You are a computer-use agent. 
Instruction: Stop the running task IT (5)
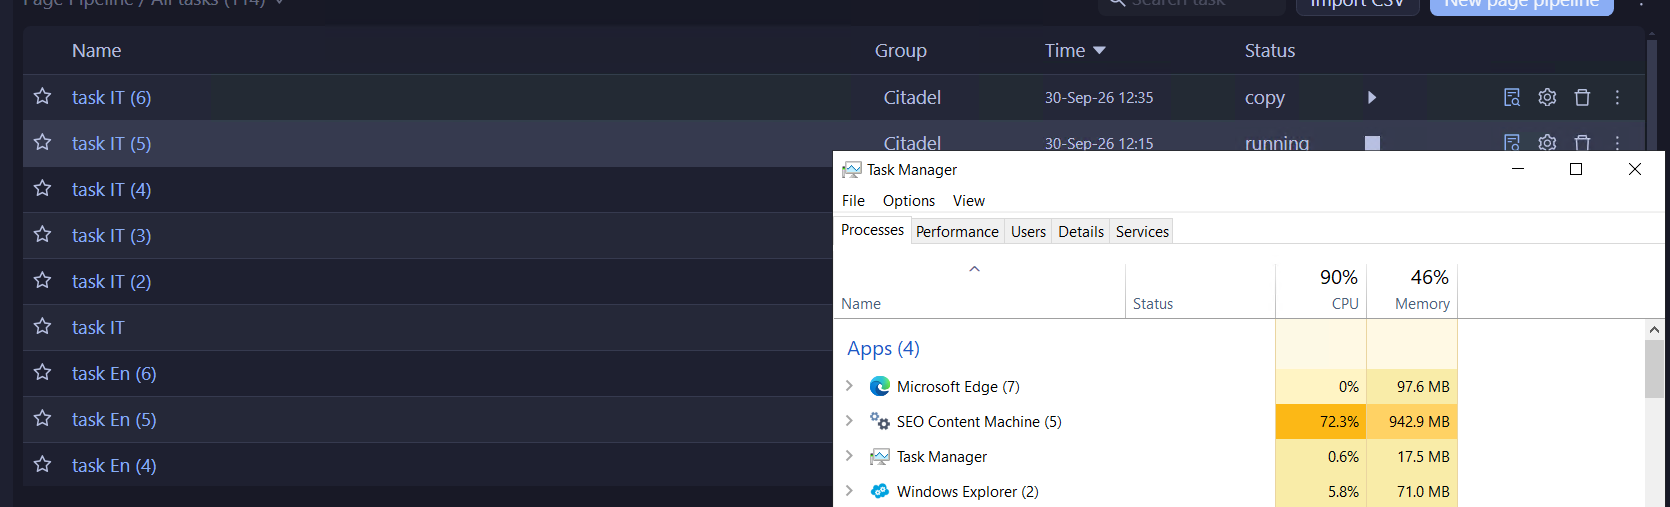(1372, 143)
